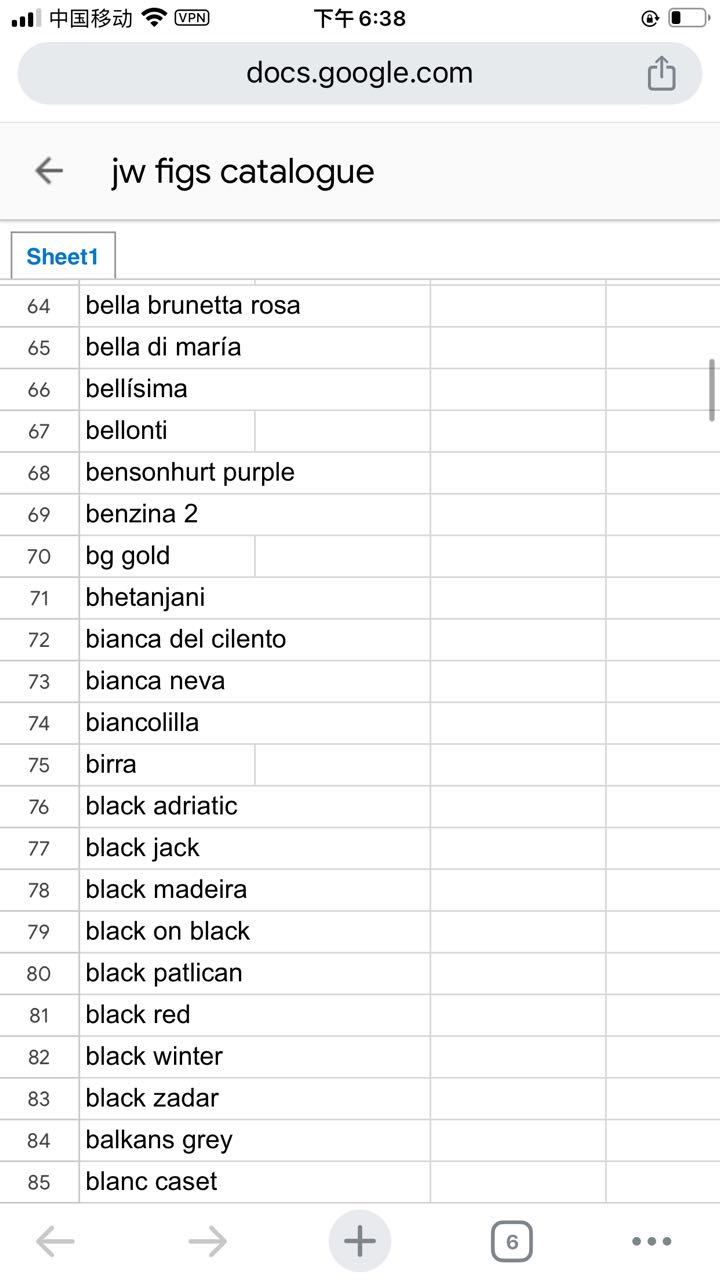
Task: Select the cell 'black madeira'
Action: 255,889
